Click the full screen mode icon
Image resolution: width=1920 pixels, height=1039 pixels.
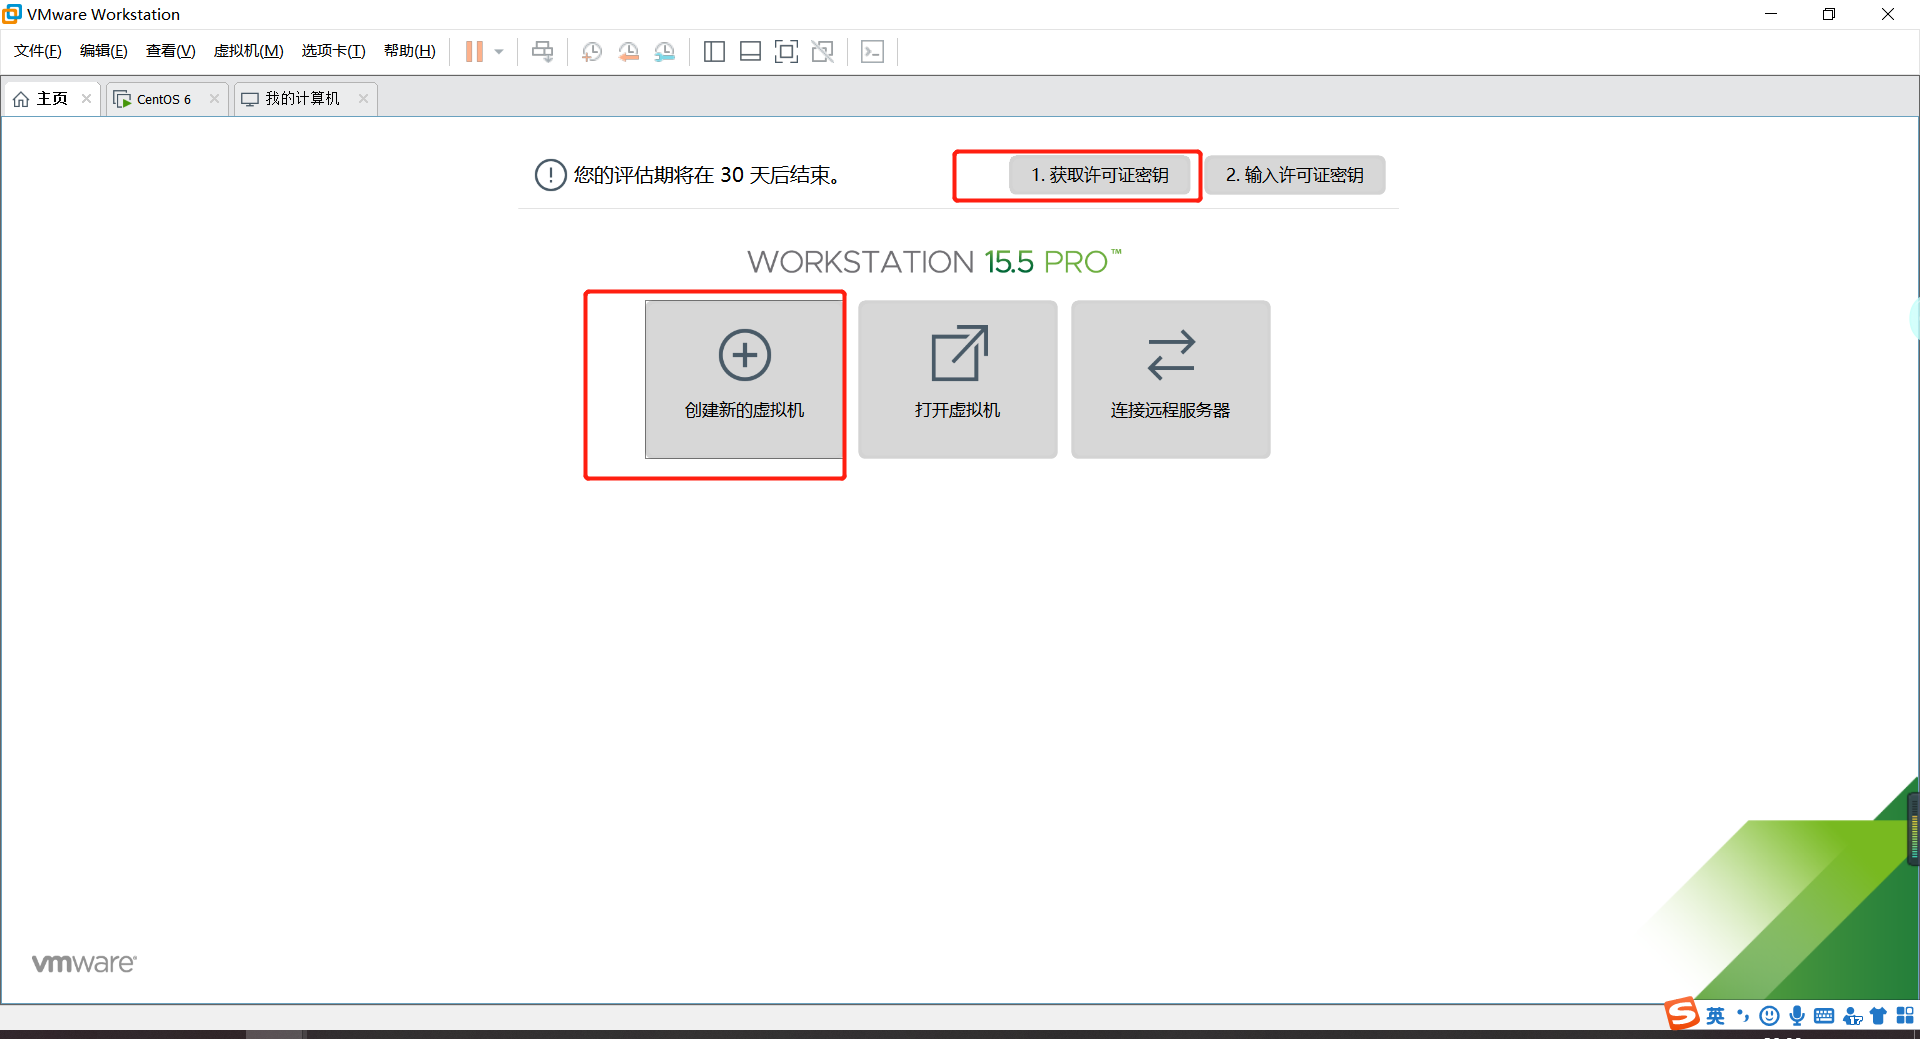(x=786, y=52)
